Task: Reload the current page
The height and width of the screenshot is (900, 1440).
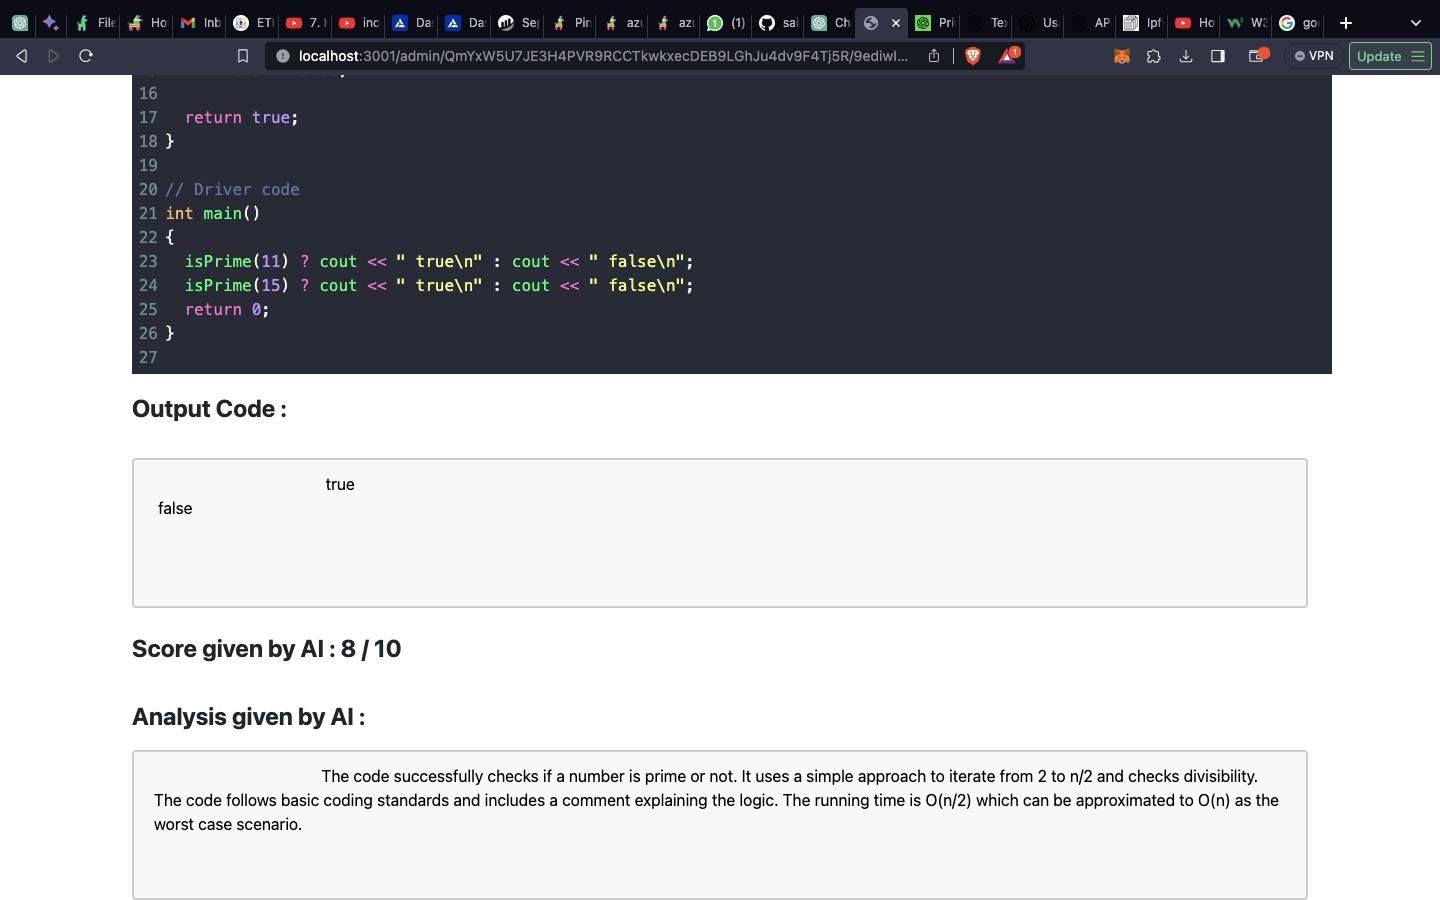Action: 86,56
